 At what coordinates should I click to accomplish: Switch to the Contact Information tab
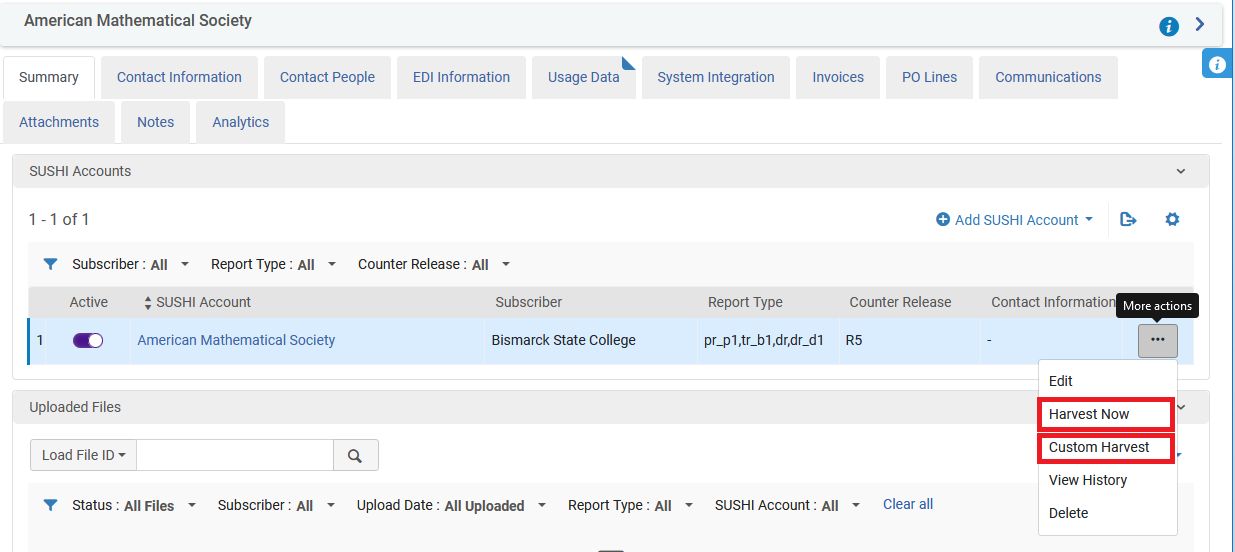click(x=179, y=77)
